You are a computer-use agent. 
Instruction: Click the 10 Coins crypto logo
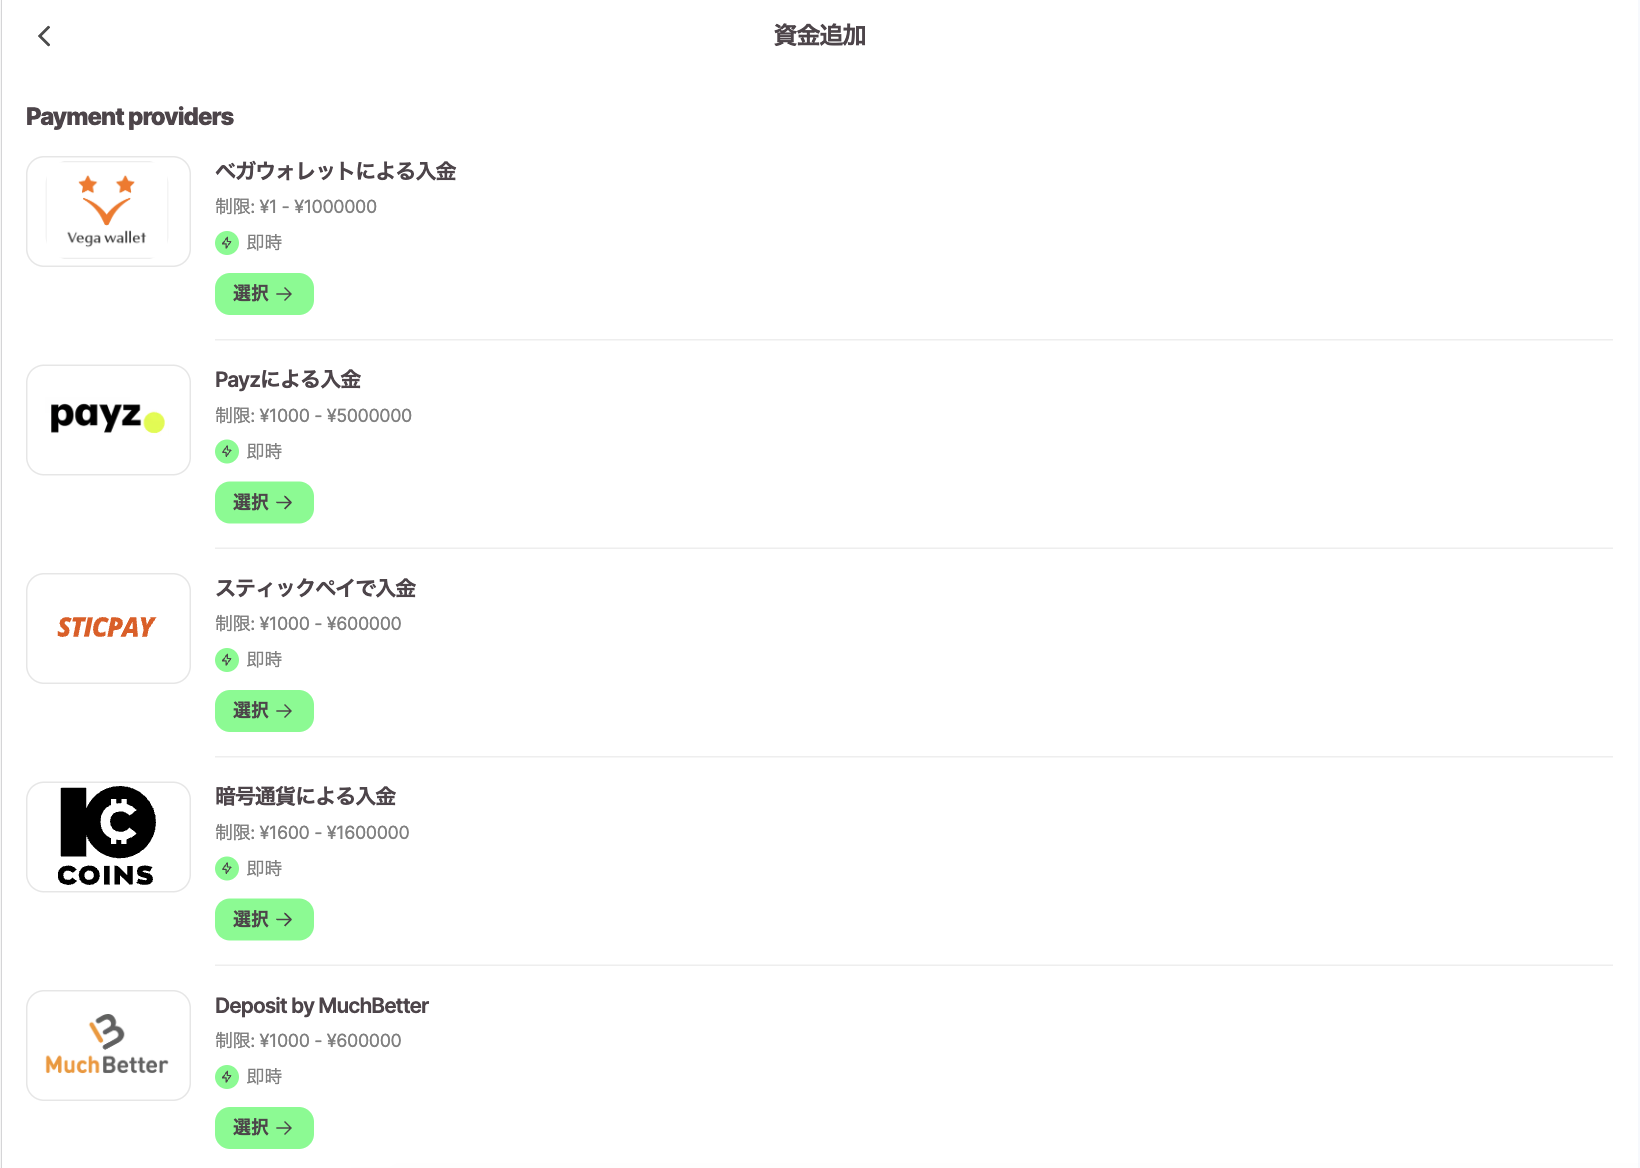tap(108, 837)
